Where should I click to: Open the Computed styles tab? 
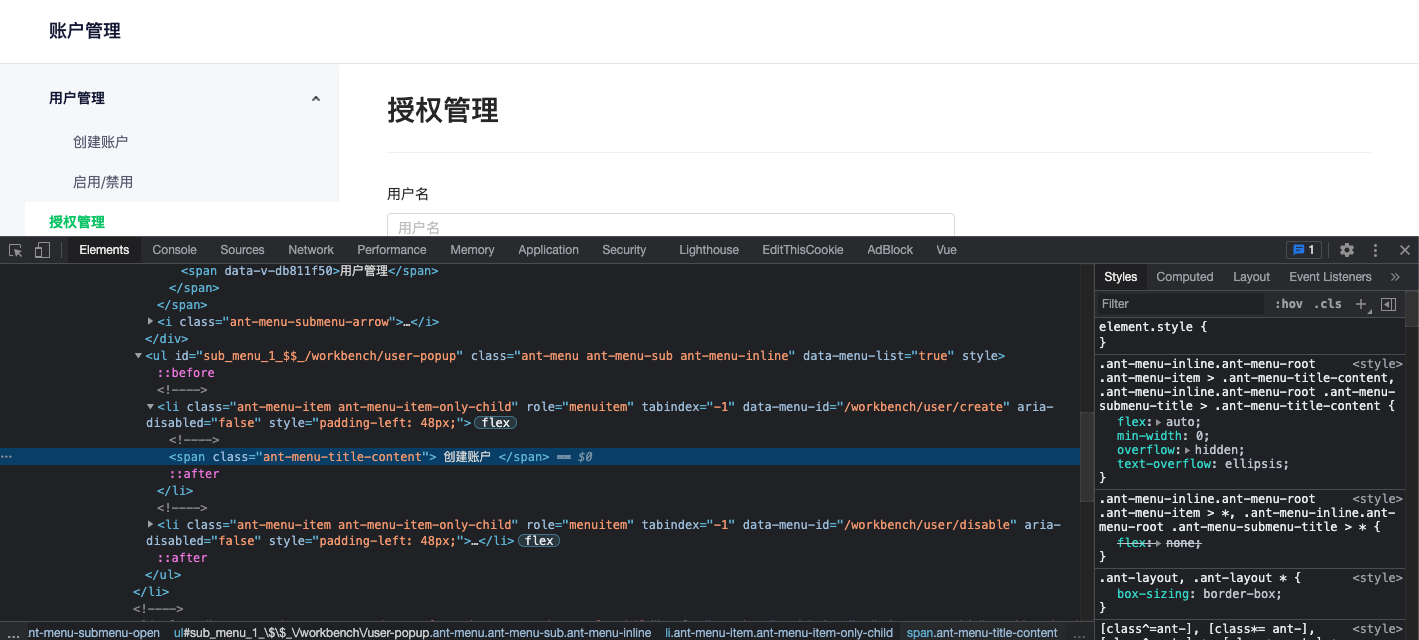pyautogui.click(x=1184, y=277)
